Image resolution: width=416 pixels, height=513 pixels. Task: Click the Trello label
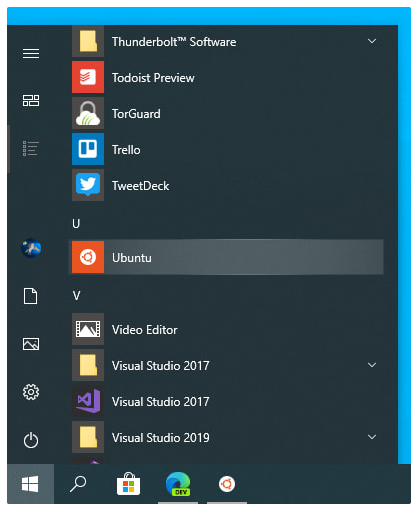[x=126, y=150]
